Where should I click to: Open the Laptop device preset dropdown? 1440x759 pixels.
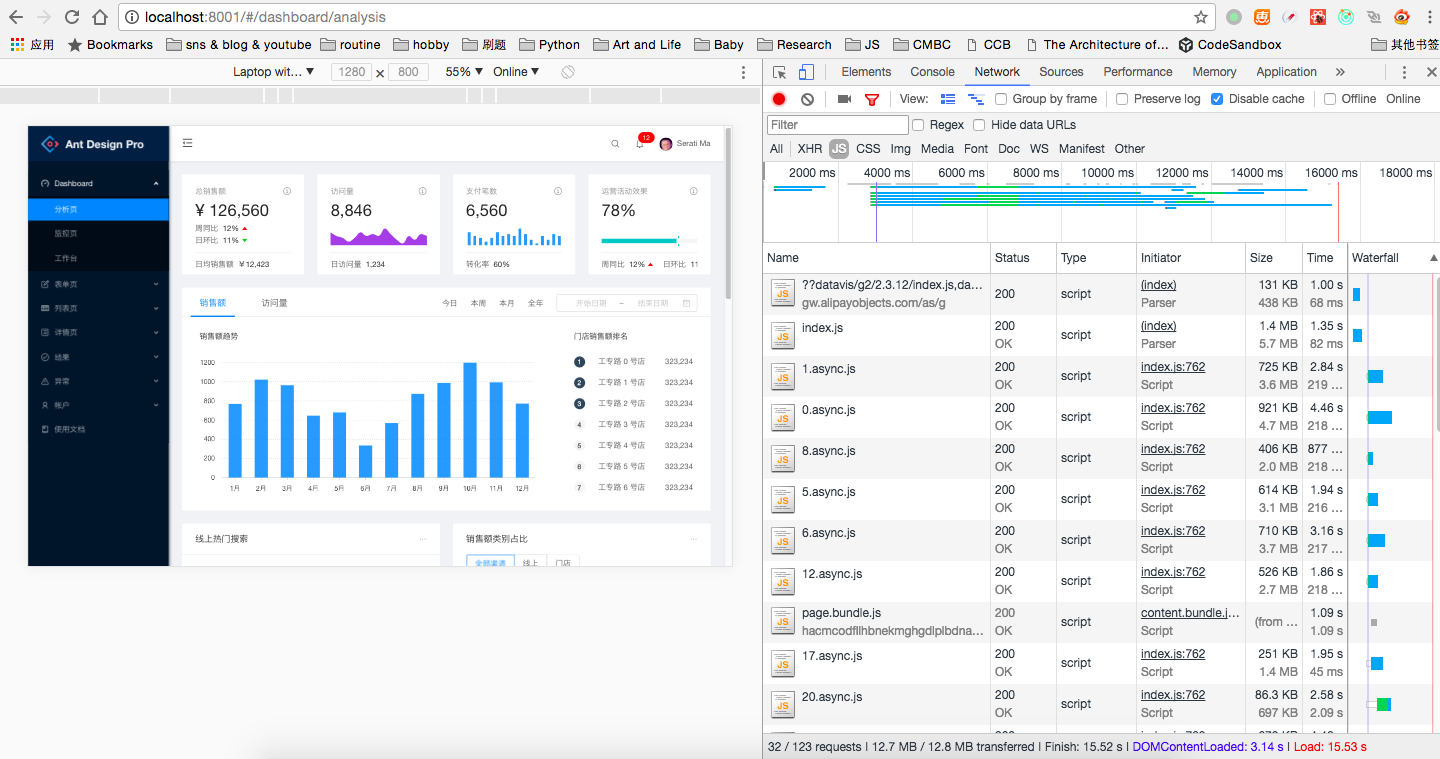(274, 72)
